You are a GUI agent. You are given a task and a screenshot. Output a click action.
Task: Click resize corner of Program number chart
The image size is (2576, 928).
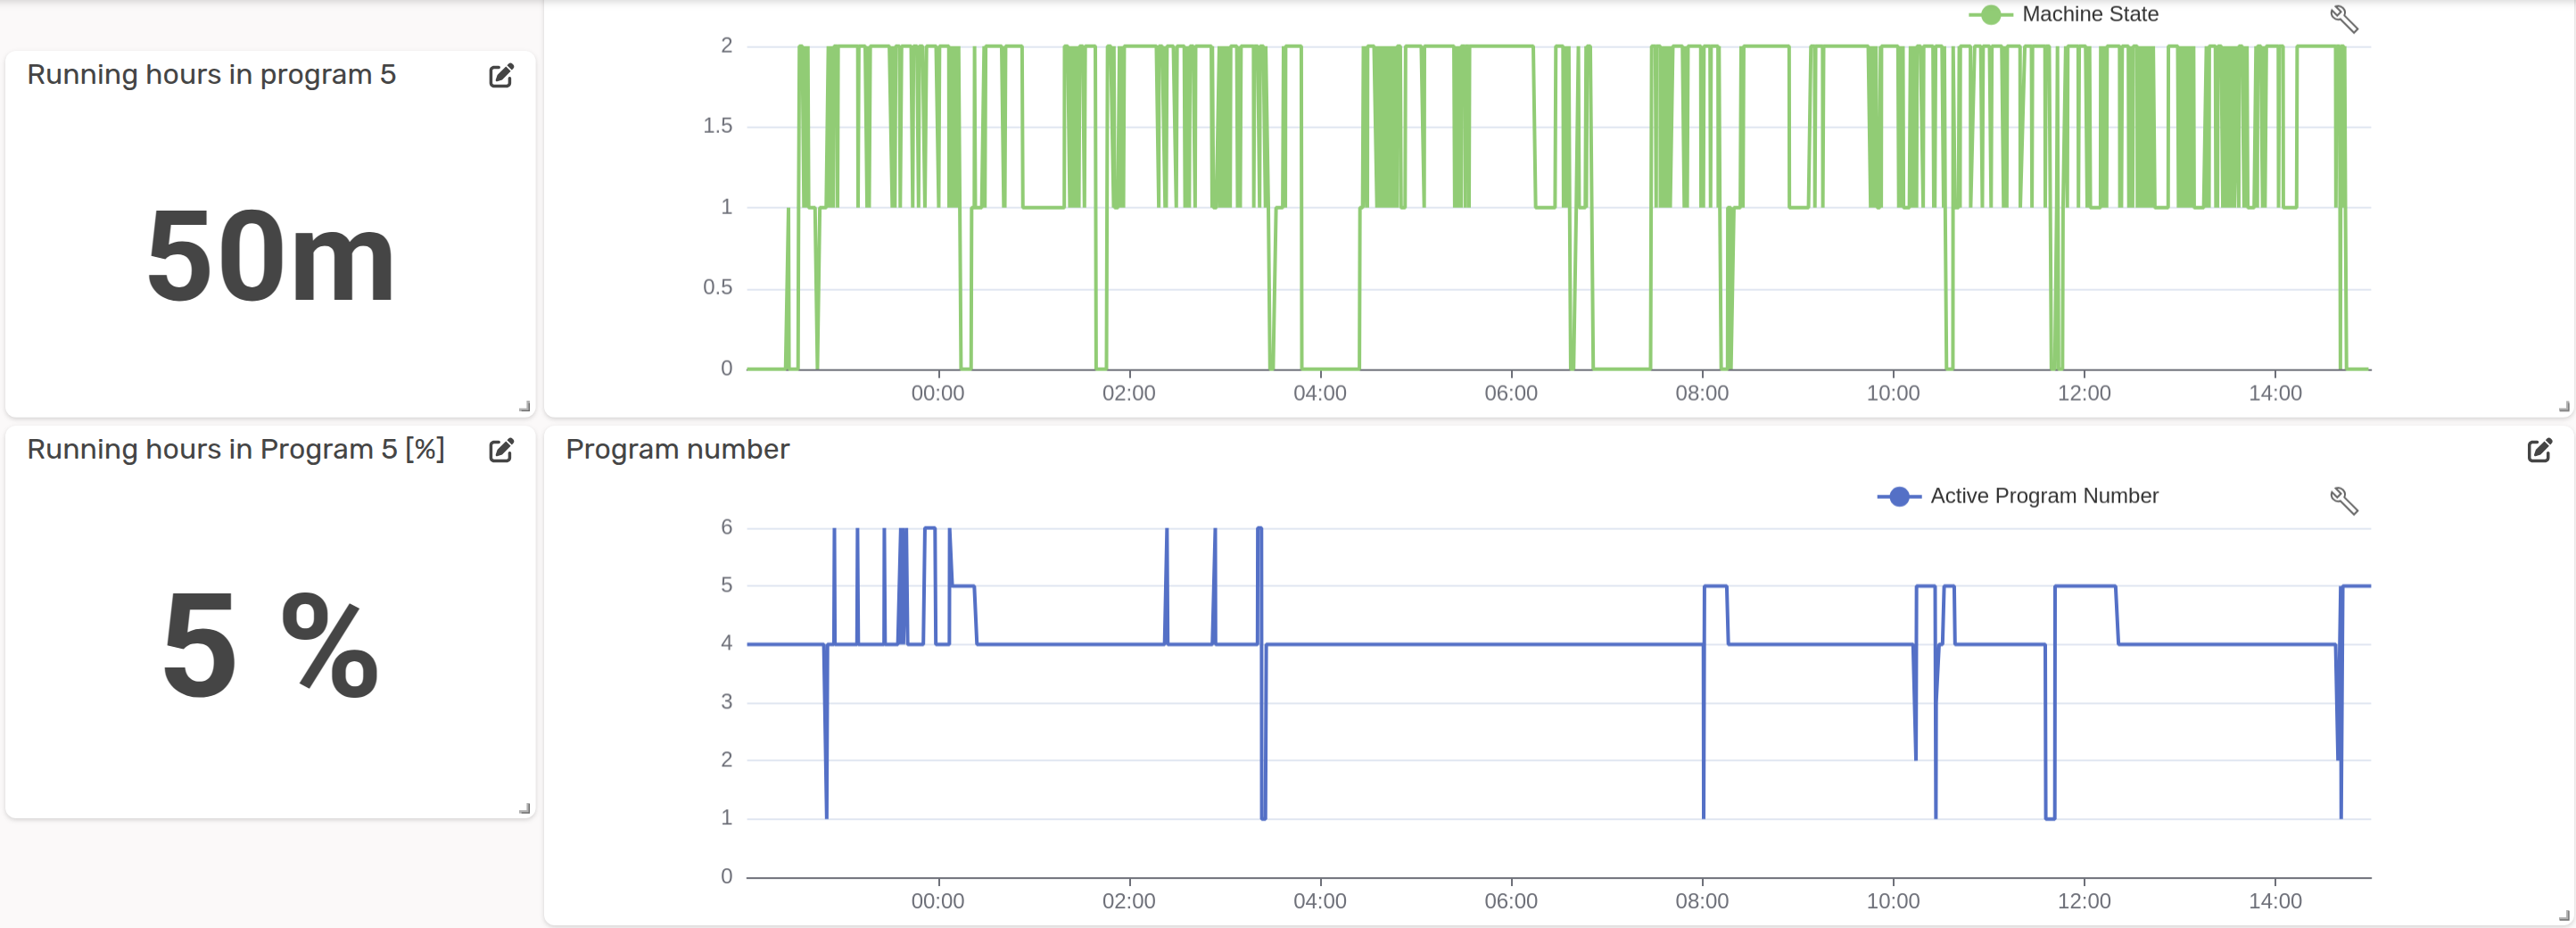(2563, 915)
